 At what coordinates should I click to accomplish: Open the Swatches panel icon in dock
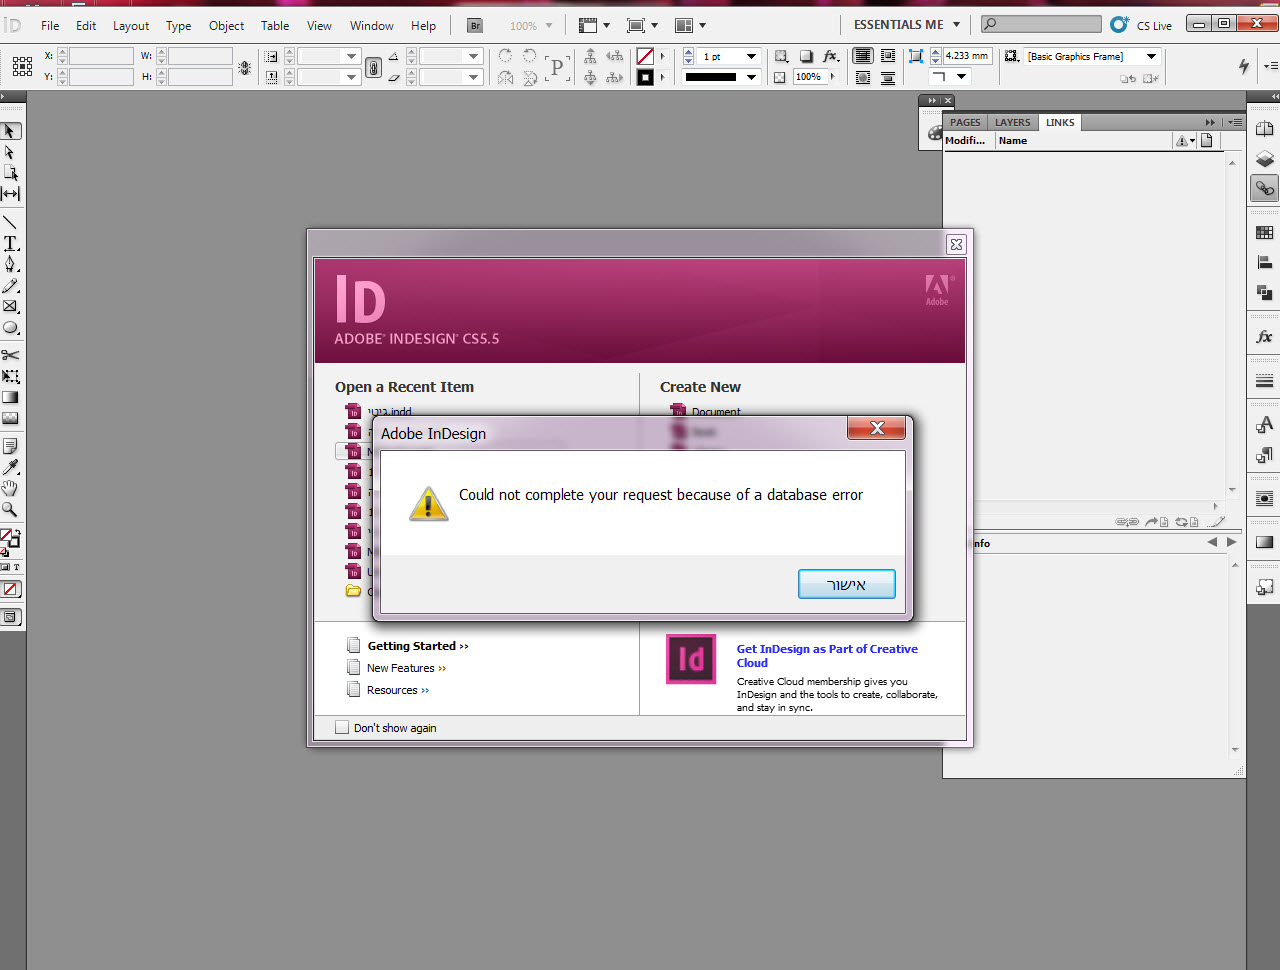1264,233
